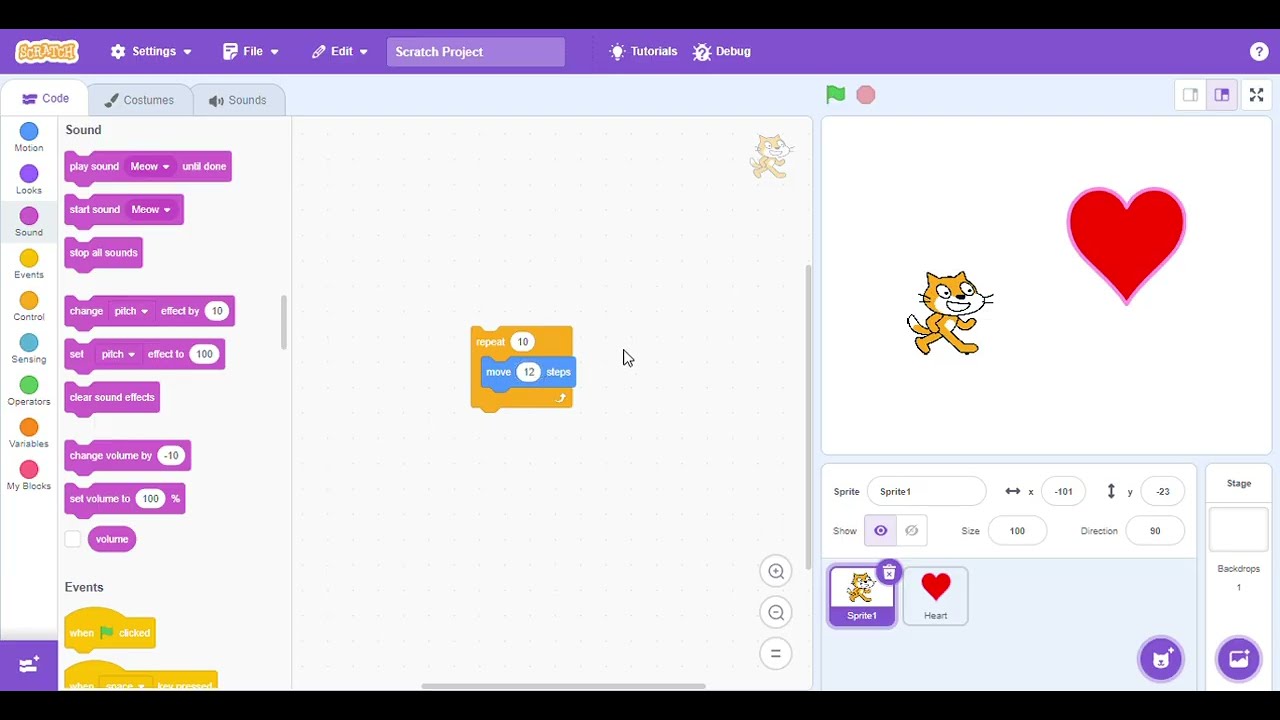Image resolution: width=1280 pixels, height=720 pixels.
Task: Open the Settings menu
Action: coord(151,52)
